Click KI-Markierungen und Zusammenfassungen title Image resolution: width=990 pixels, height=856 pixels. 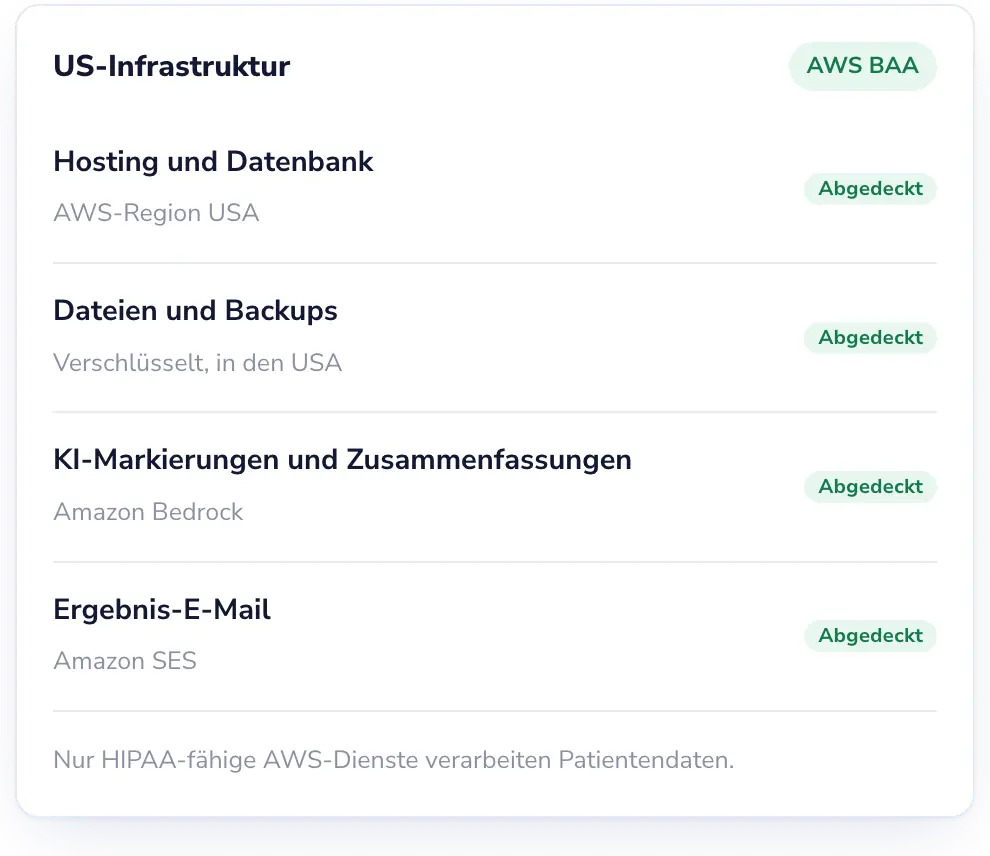click(342, 460)
